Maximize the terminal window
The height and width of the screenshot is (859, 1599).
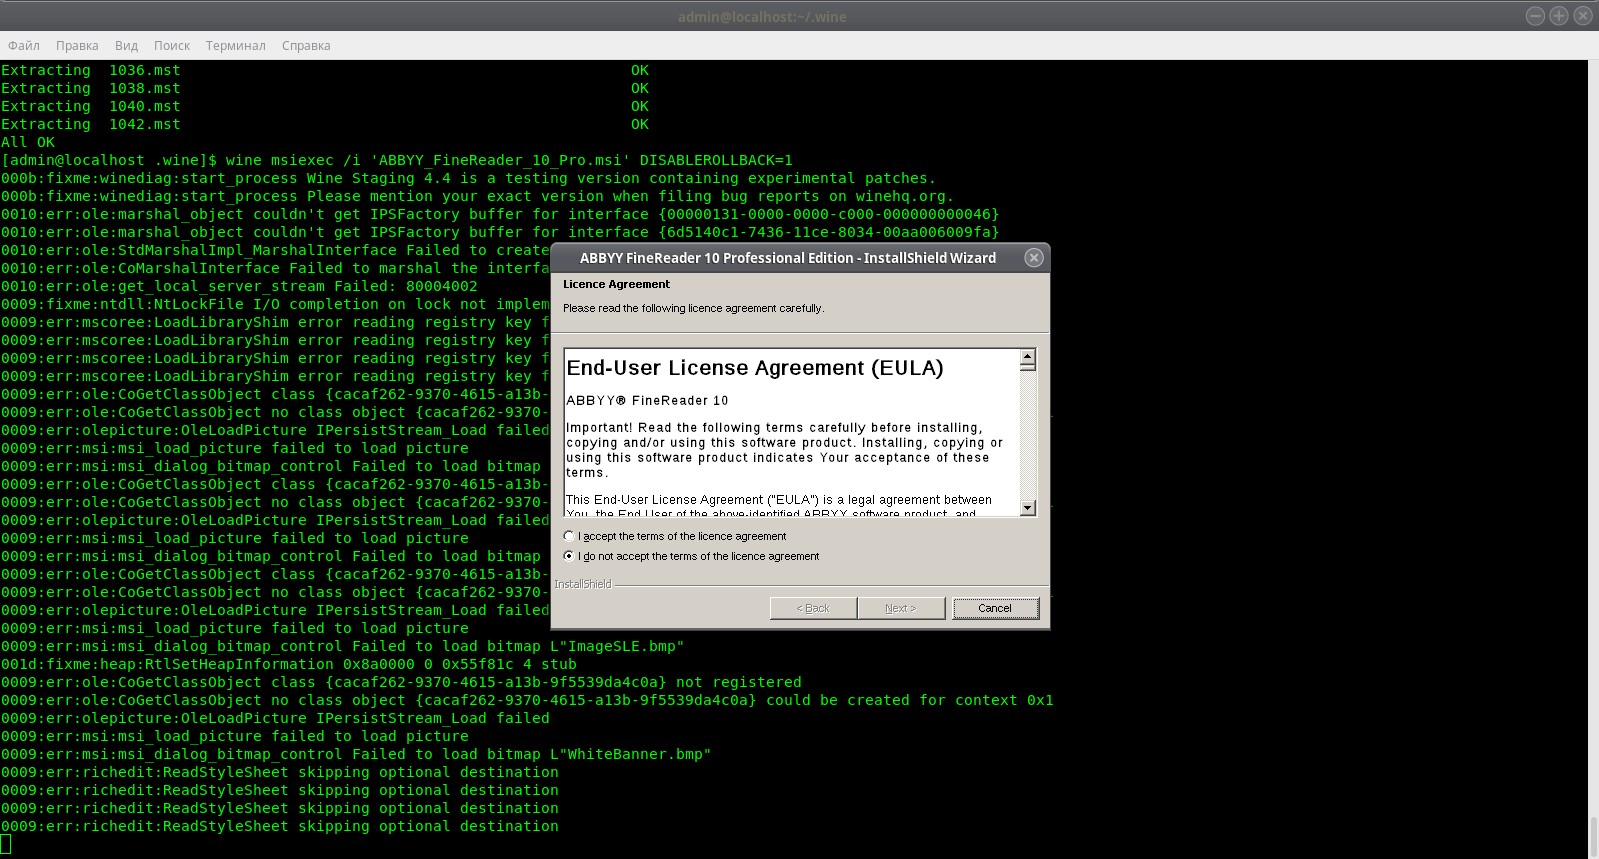point(1559,16)
